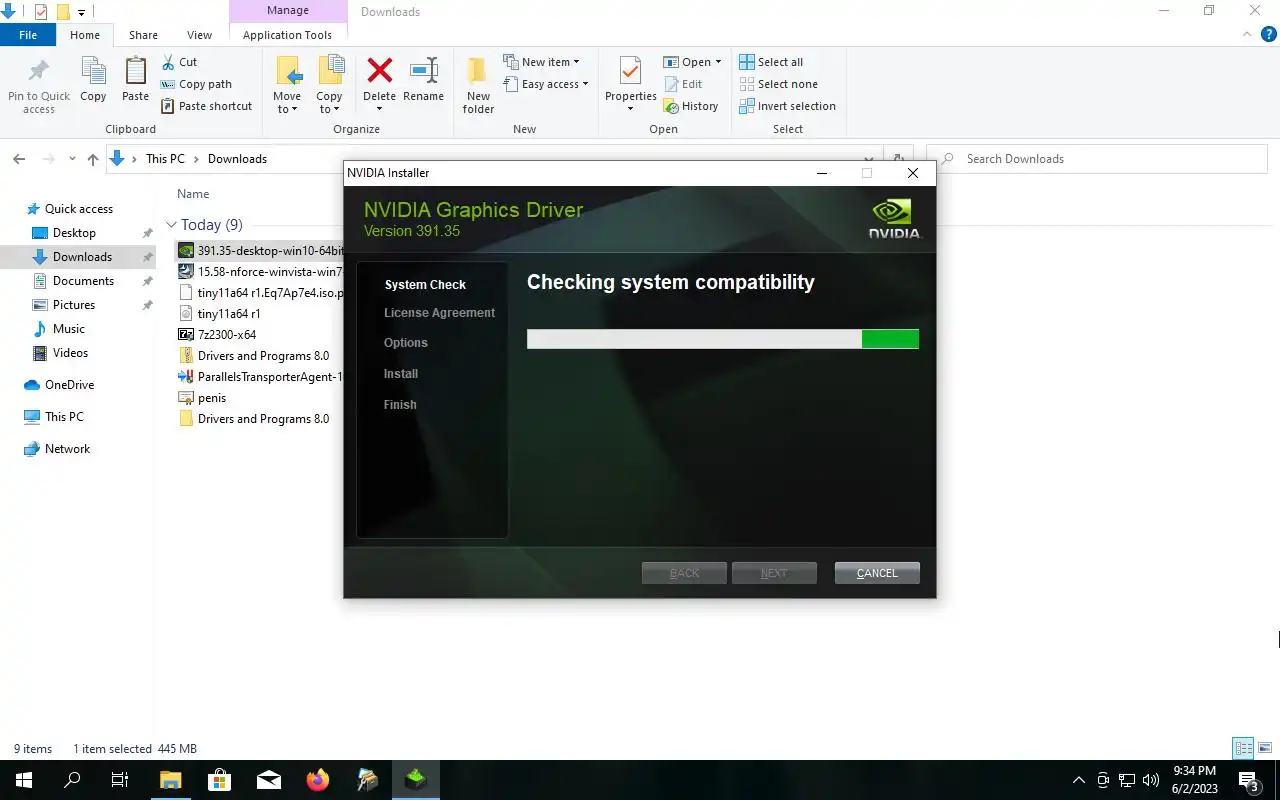Open the Copy to menu

[329, 85]
